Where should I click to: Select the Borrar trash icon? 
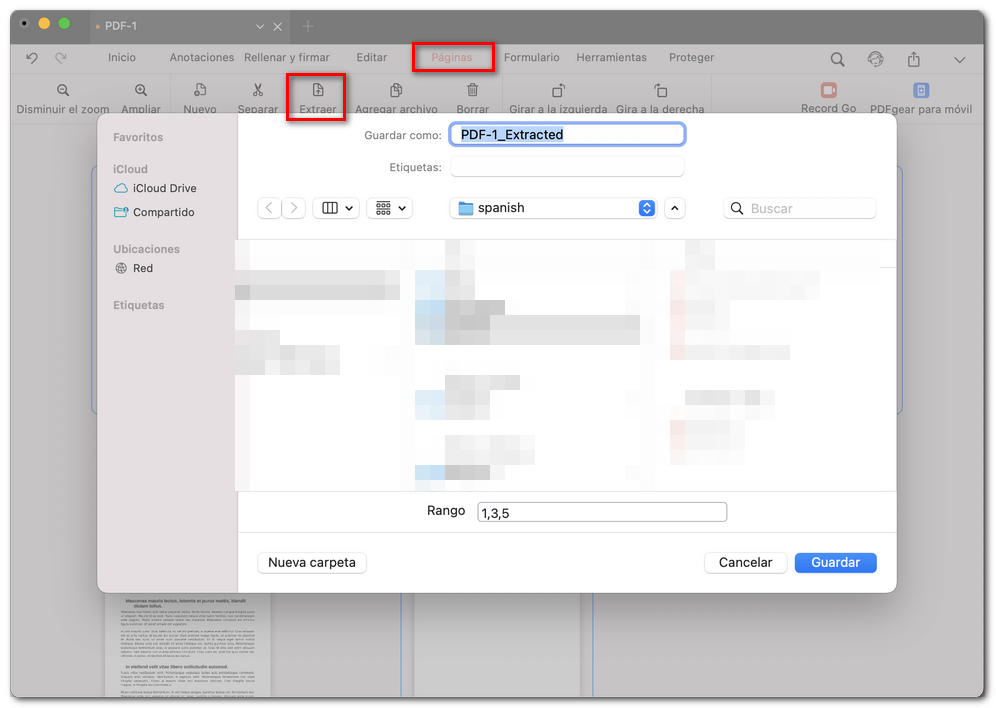pos(472,88)
